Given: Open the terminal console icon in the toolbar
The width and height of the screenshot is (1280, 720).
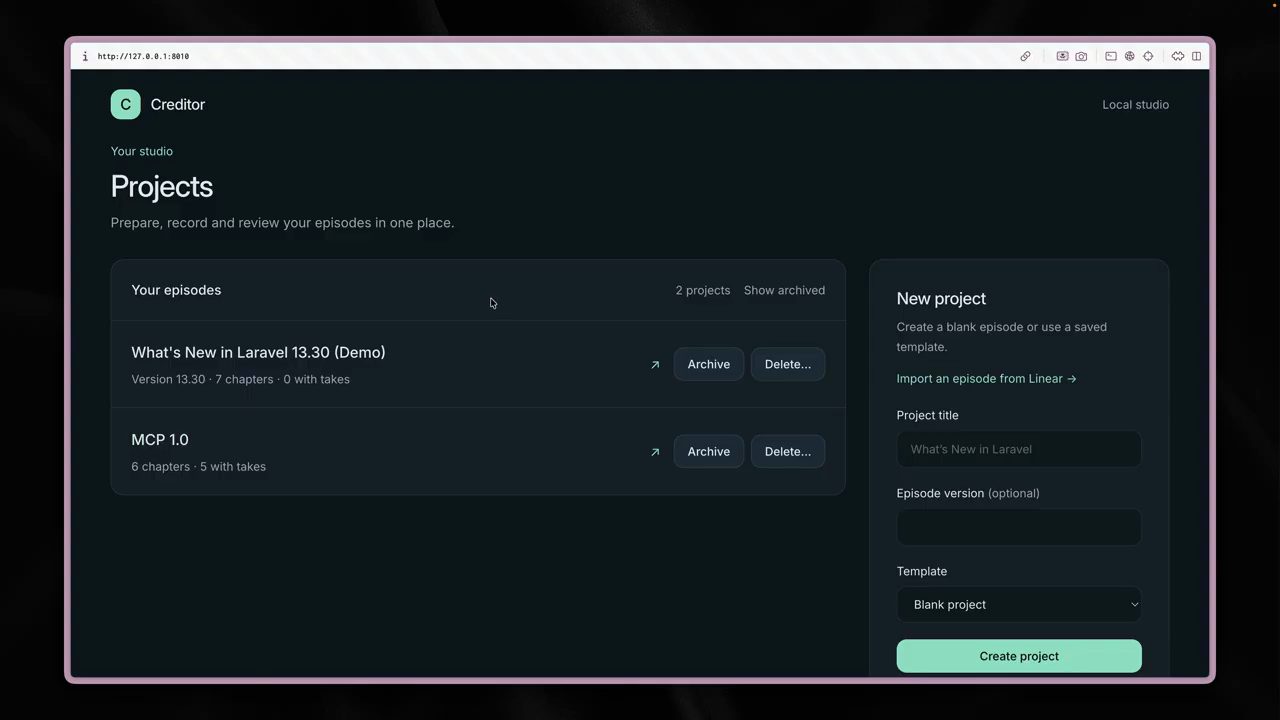Looking at the screenshot, I should click(1110, 56).
